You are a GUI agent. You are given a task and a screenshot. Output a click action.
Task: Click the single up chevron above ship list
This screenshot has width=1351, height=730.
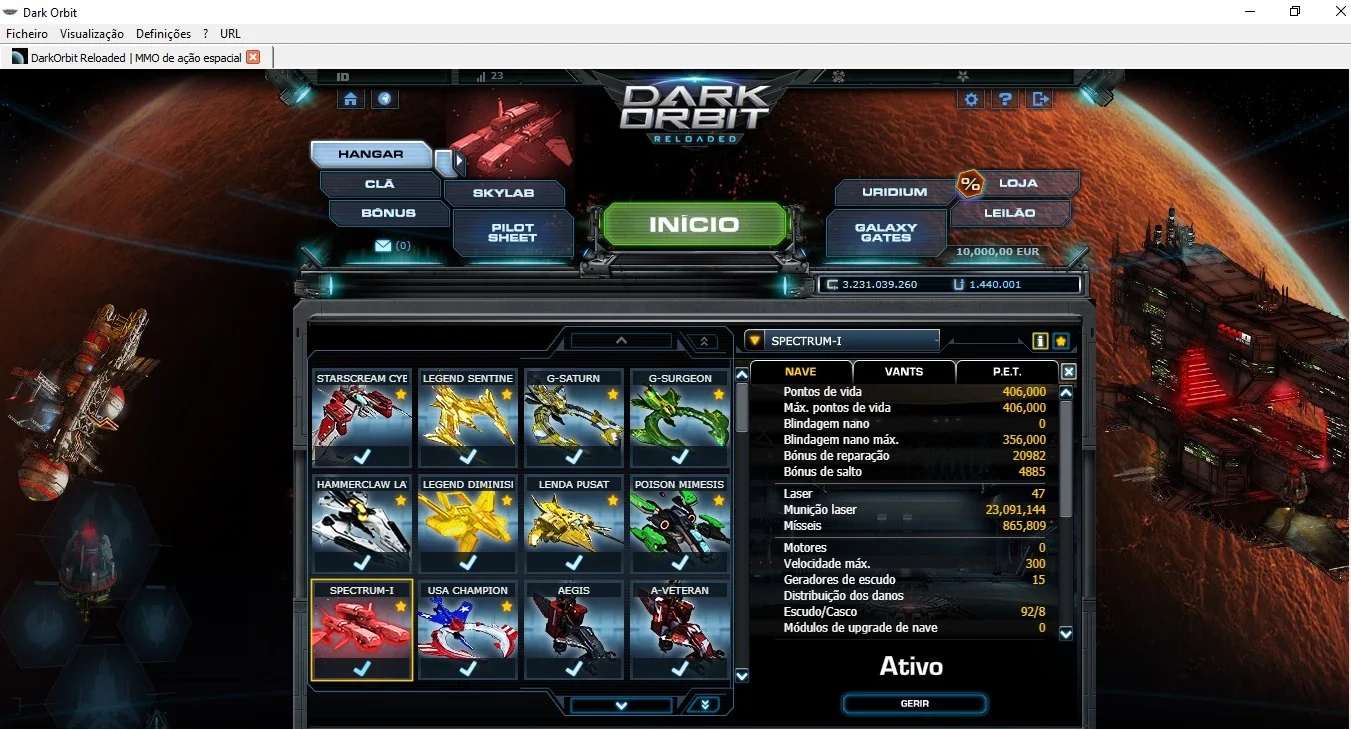tap(621, 341)
